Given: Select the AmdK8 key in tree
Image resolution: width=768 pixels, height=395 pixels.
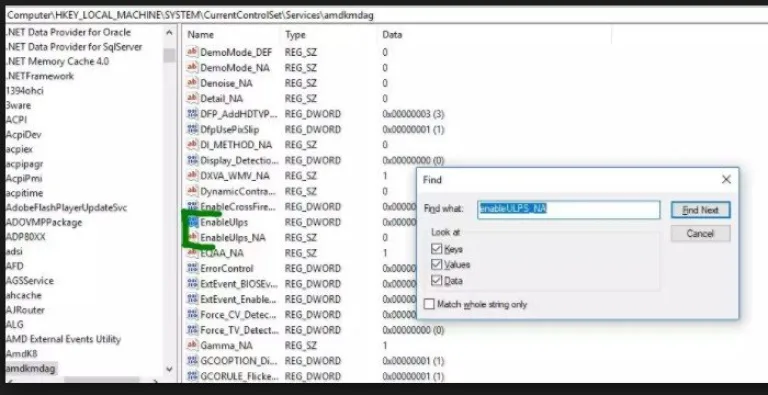Looking at the screenshot, I should point(22,353).
